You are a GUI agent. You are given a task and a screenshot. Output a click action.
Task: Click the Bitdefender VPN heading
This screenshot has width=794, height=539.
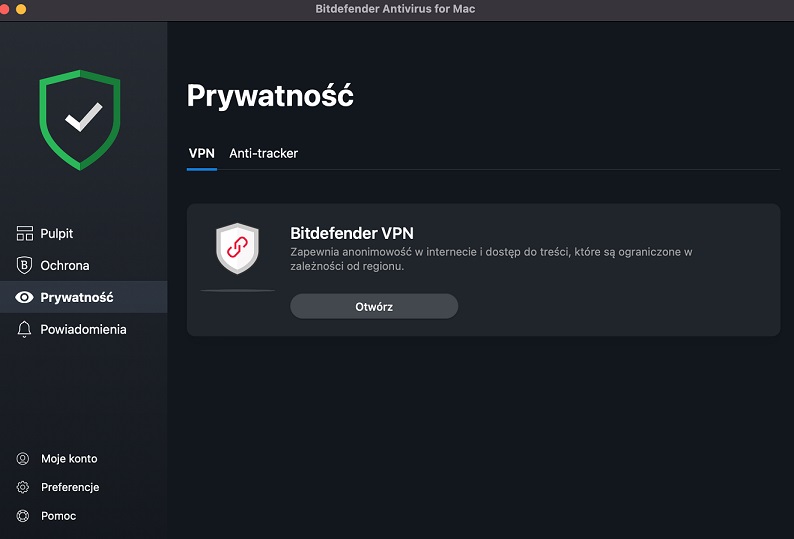coord(352,233)
